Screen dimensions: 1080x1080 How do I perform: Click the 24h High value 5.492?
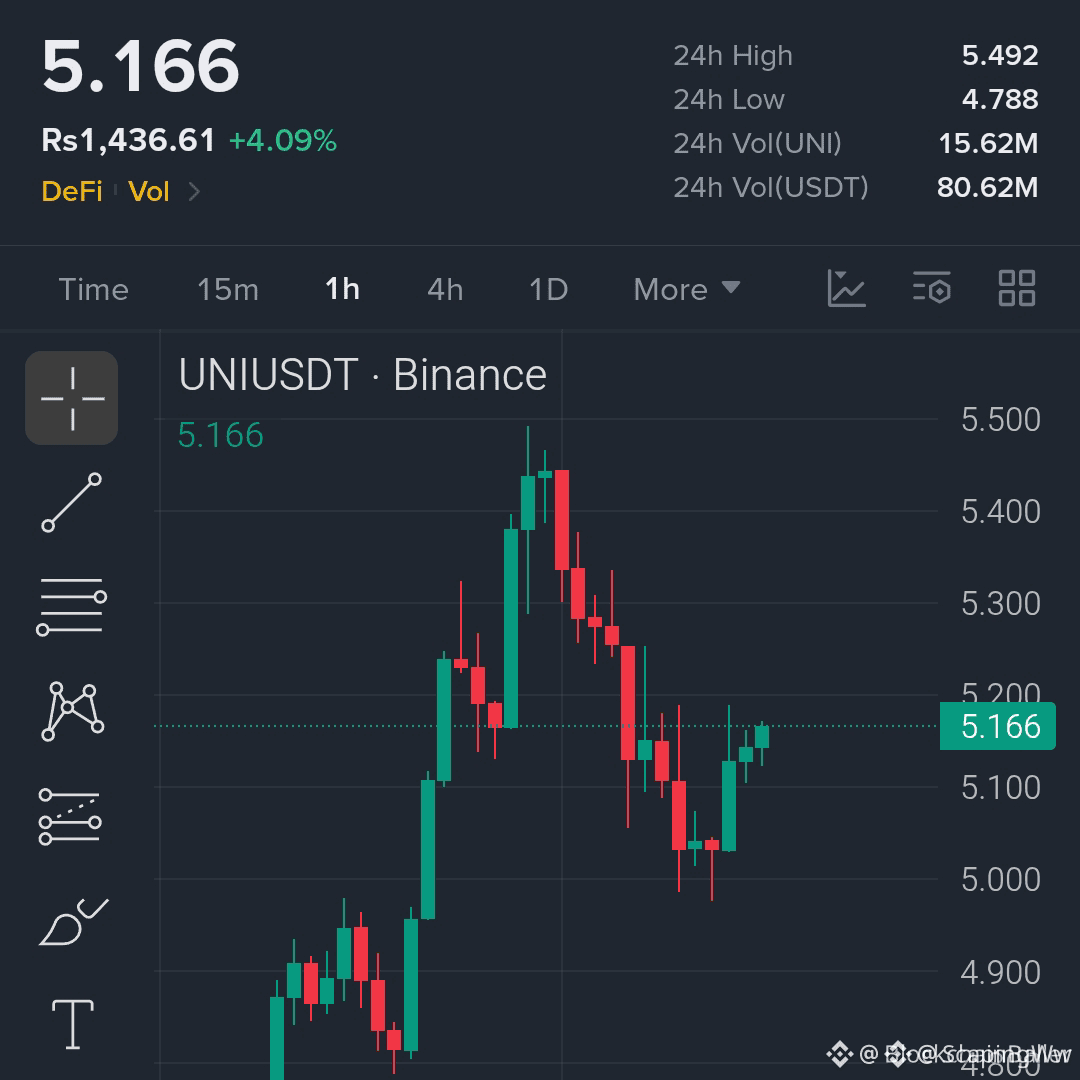tap(1000, 55)
